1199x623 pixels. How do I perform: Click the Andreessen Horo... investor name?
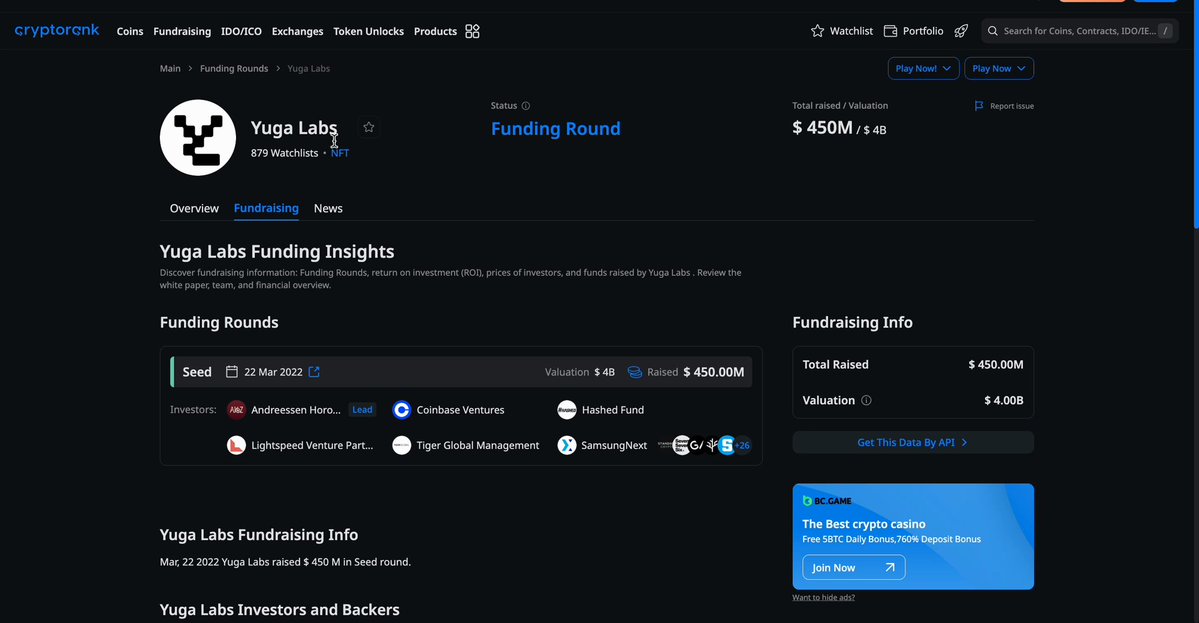[296, 410]
